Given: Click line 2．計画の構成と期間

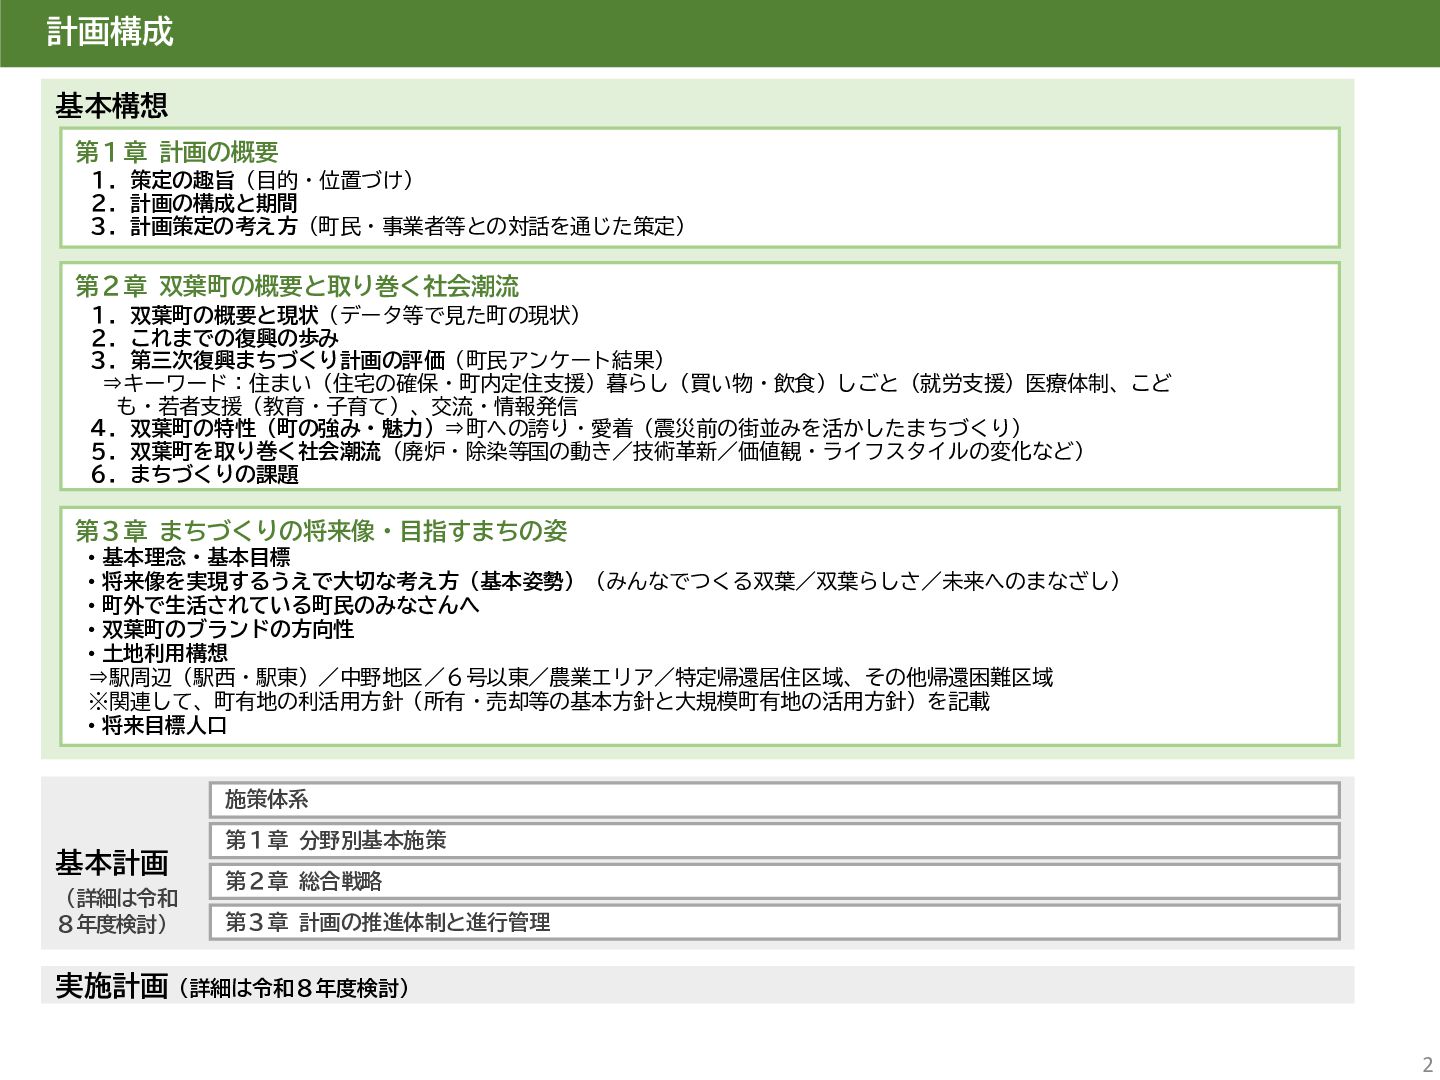Looking at the screenshot, I should point(193,203).
